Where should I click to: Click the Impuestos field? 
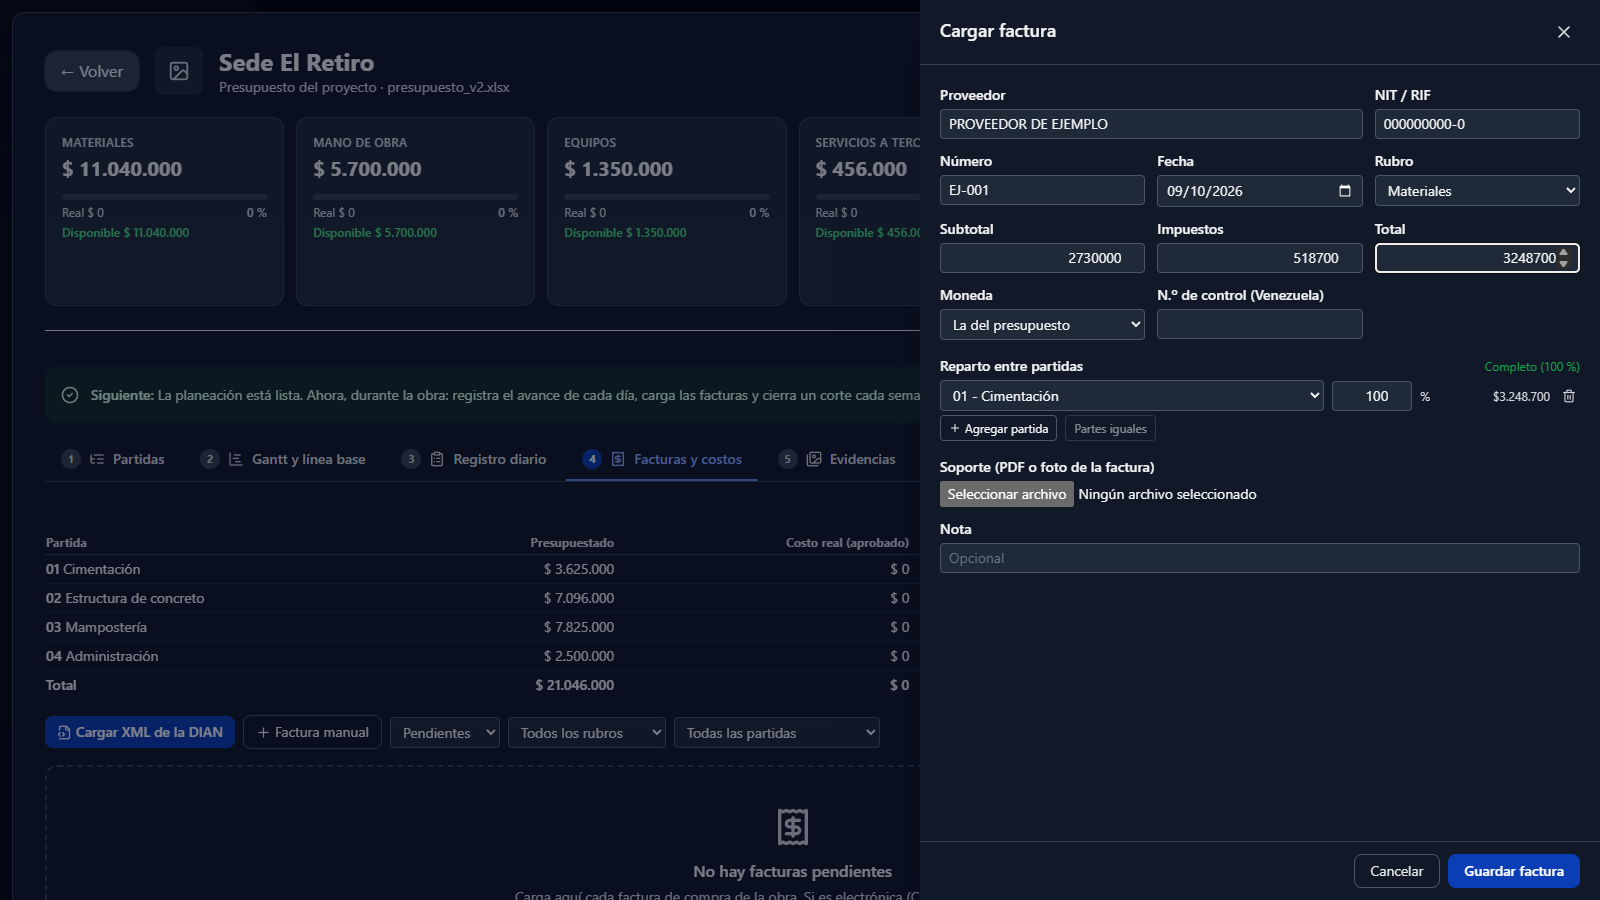point(1260,258)
